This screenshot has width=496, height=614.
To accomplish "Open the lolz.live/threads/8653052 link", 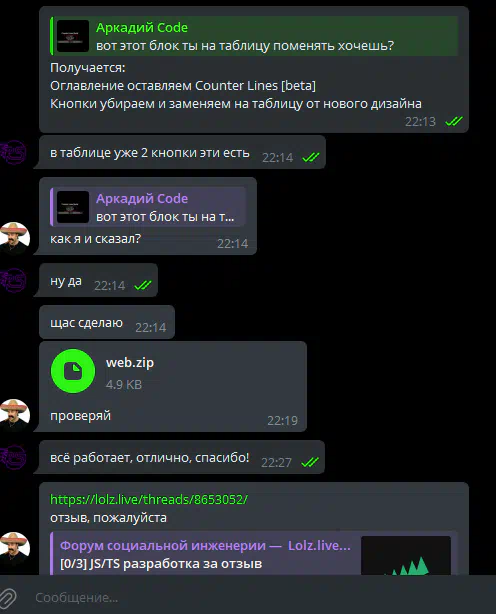I will coord(149,499).
